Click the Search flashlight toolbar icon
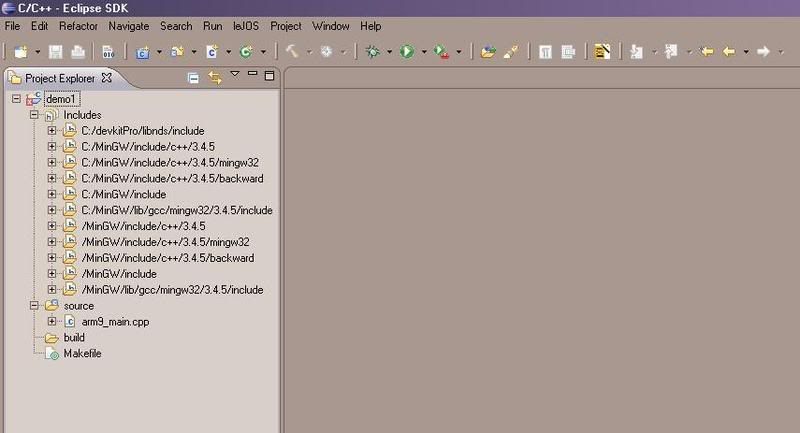The height and width of the screenshot is (433, 800). click(511, 52)
